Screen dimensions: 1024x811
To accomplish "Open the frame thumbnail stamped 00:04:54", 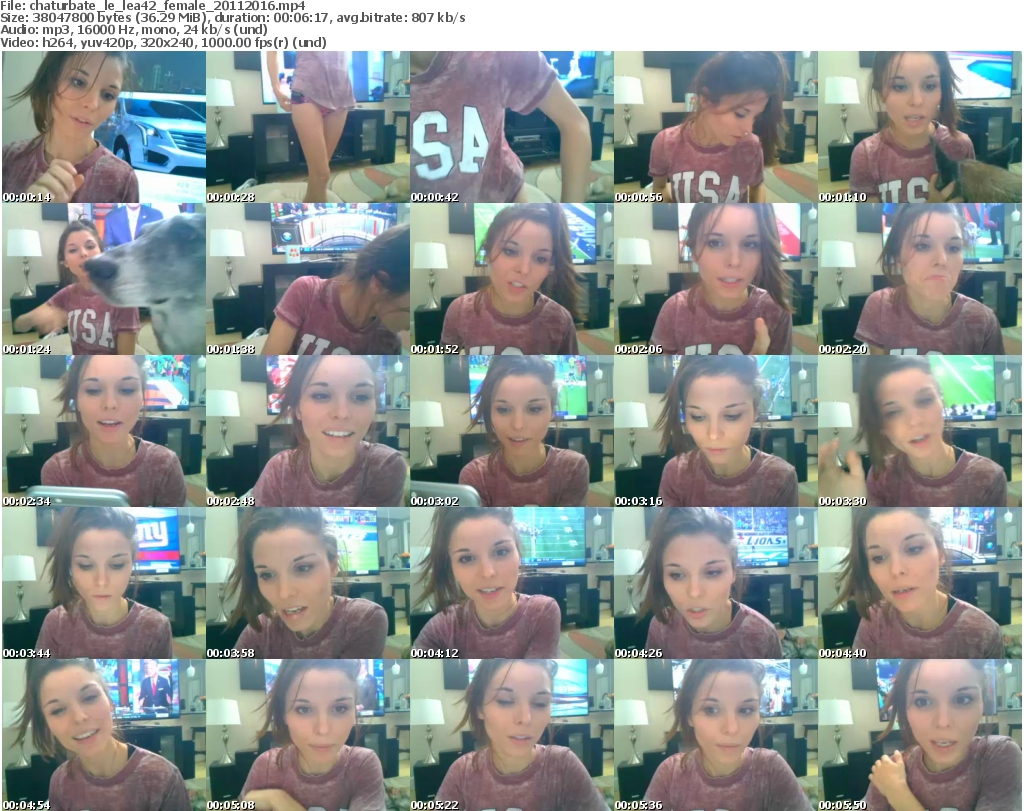I will [x=104, y=735].
